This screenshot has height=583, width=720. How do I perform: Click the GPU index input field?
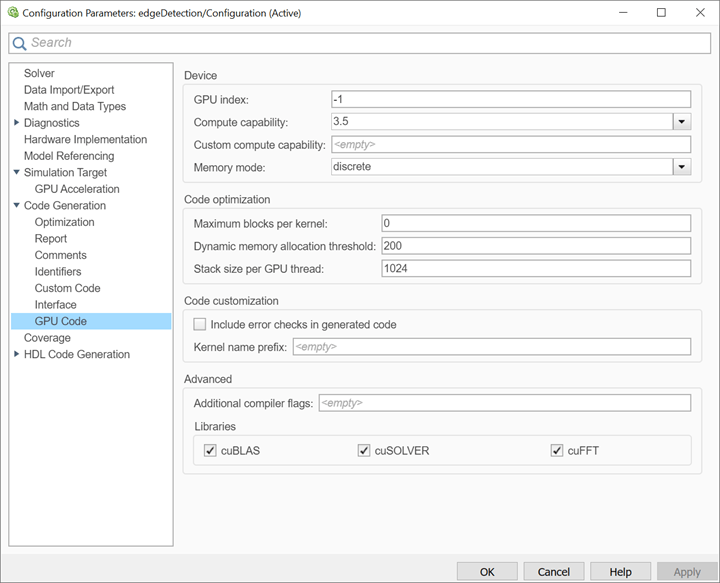pyautogui.click(x=510, y=99)
